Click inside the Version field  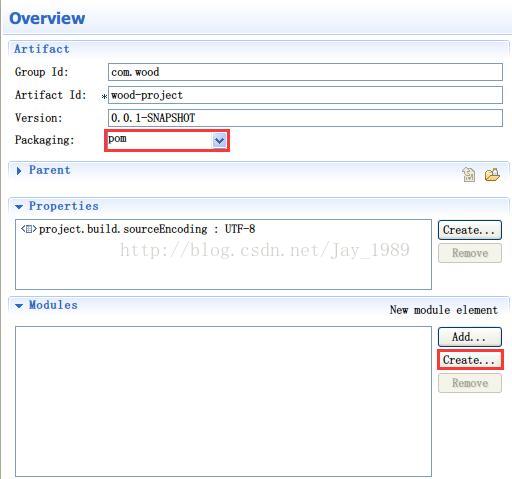pyautogui.click(x=305, y=118)
